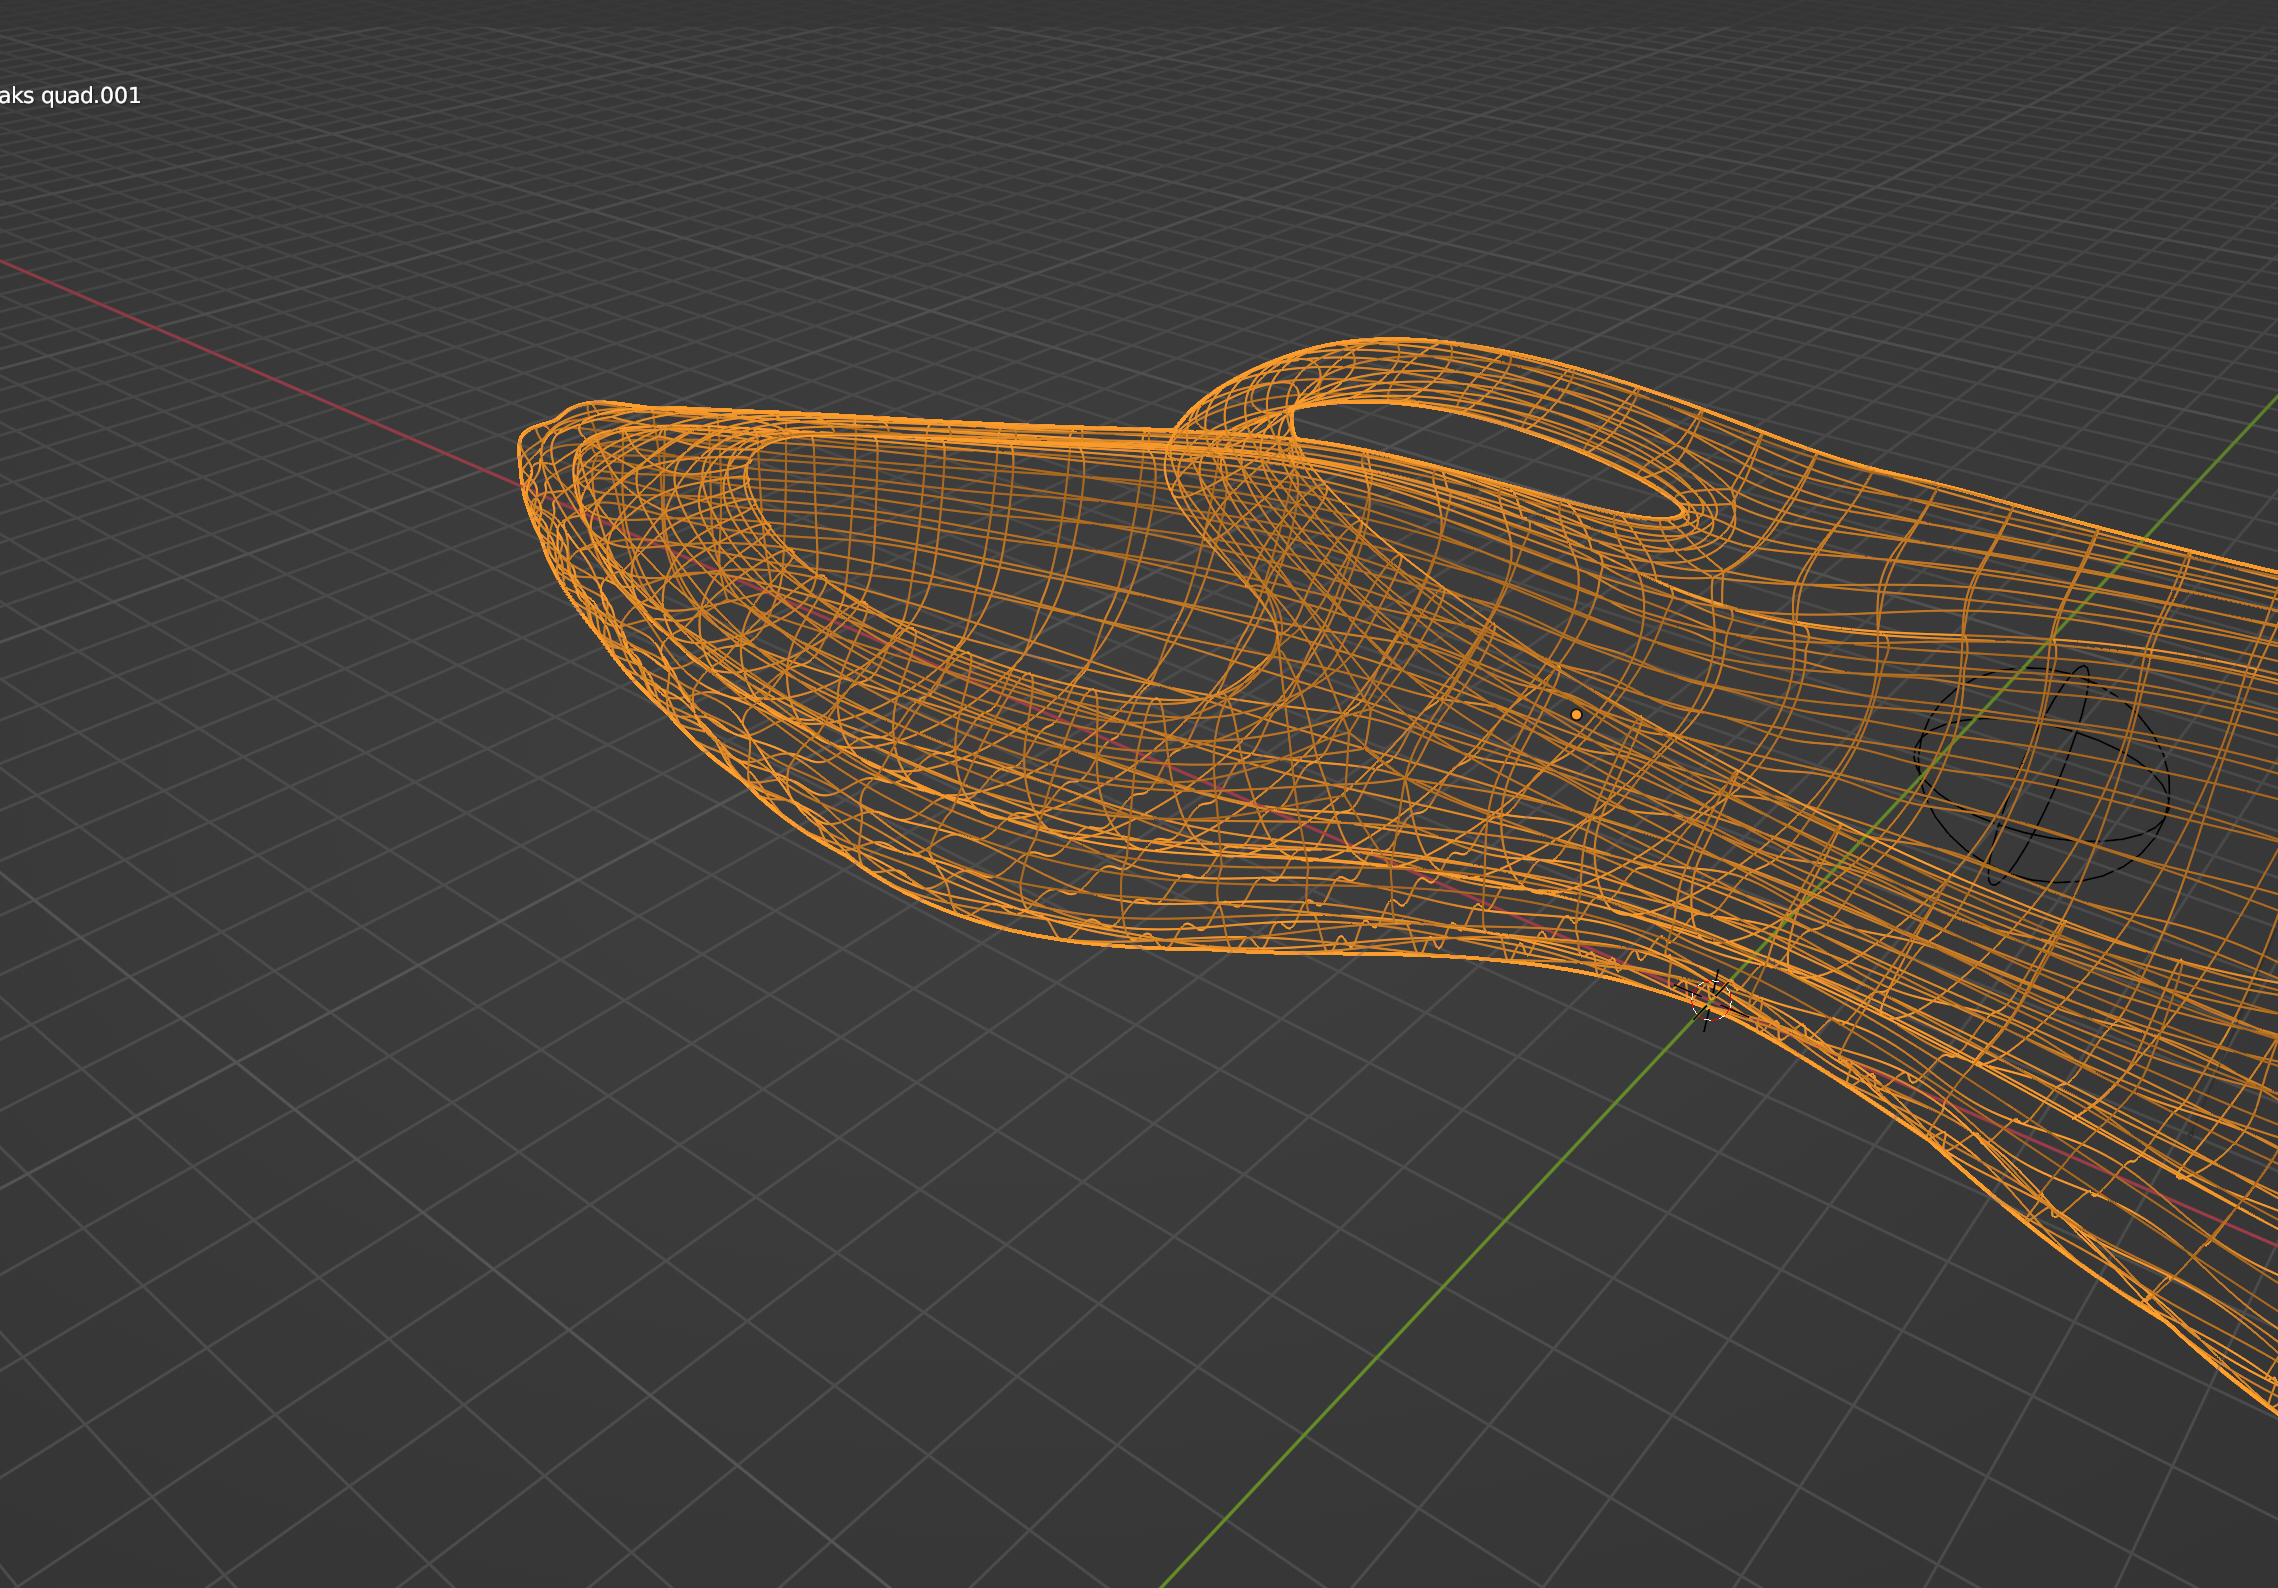Select the black wireframe sphere empty
This screenshot has width=2278, height=1588.
coord(2041,775)
